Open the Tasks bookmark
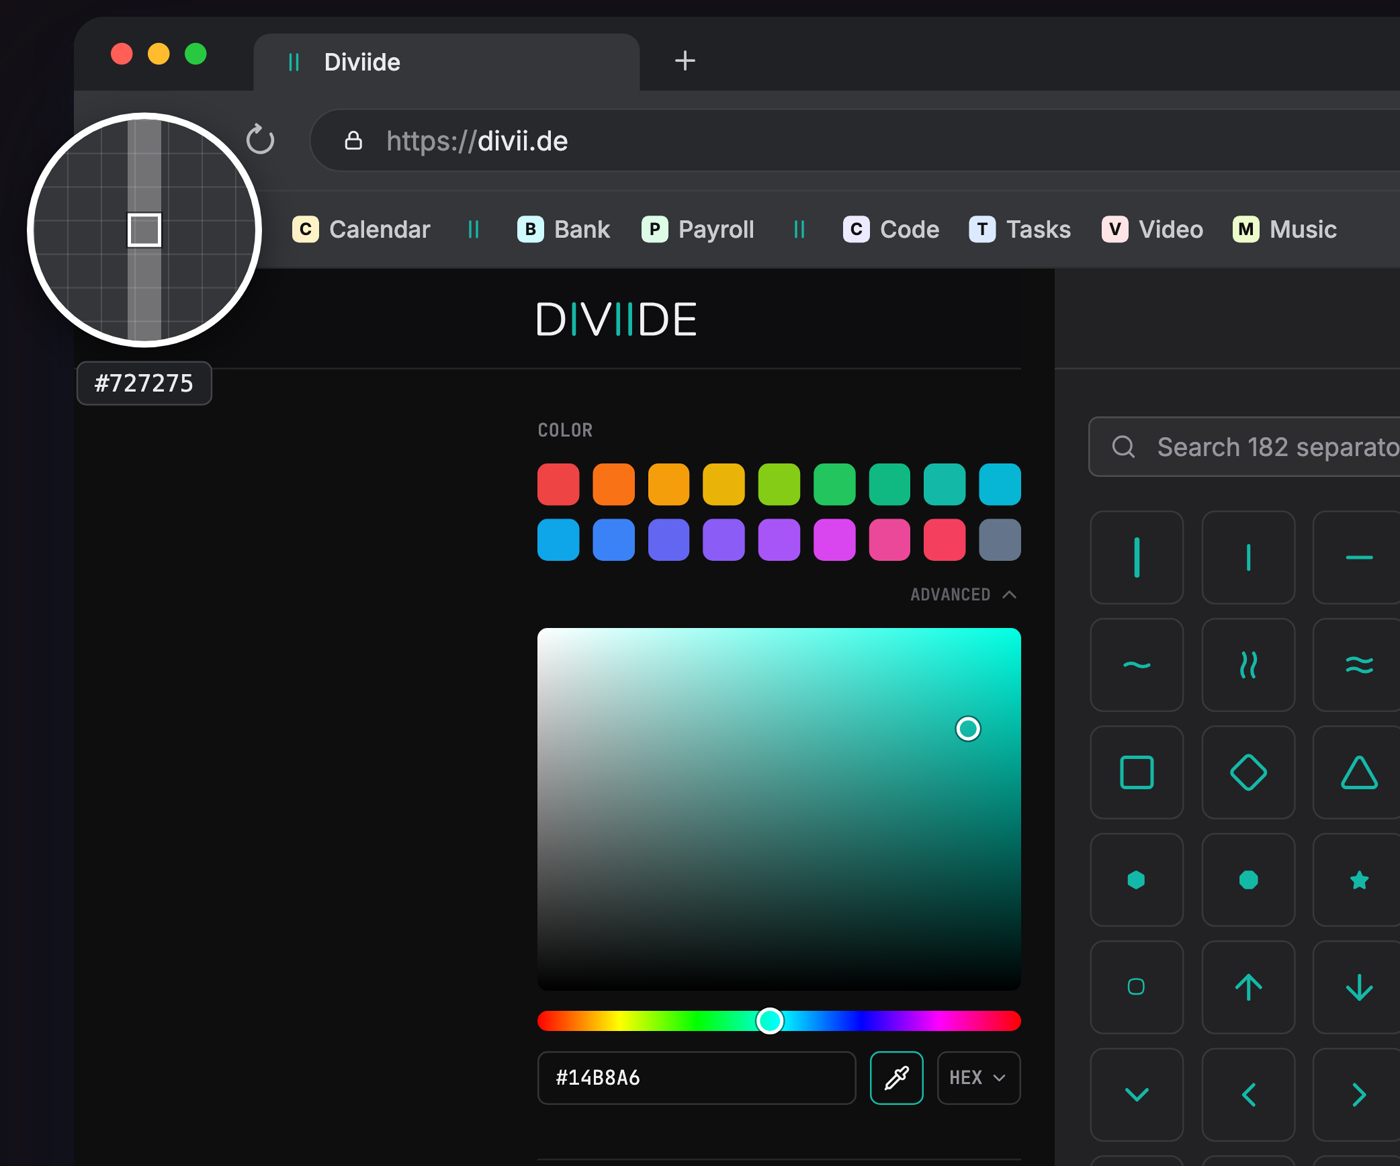The image size is (1400, 1166). coord(1020,230)
